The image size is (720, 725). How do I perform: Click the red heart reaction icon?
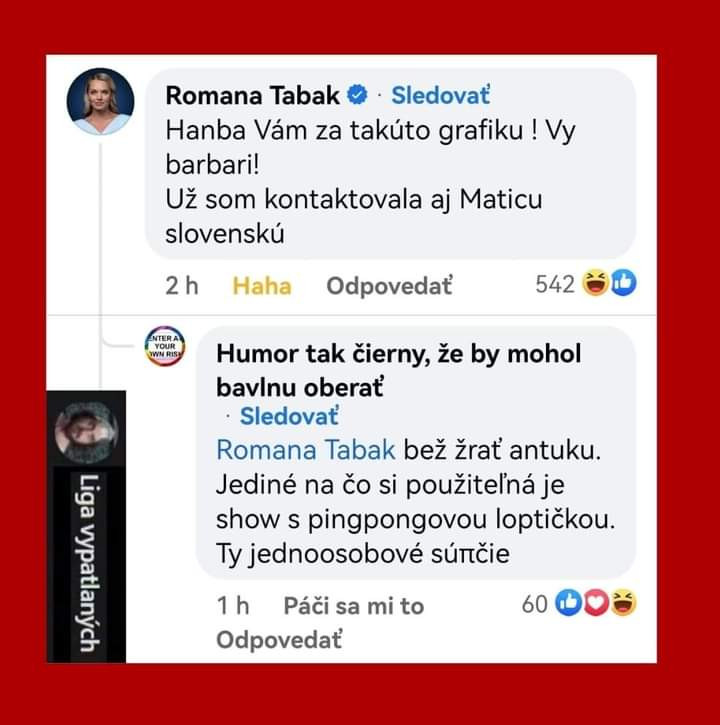[596, 603]
